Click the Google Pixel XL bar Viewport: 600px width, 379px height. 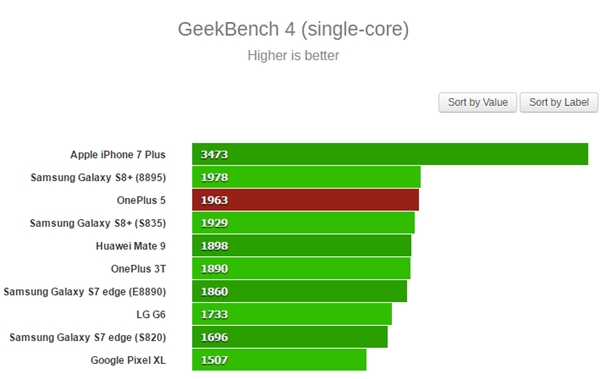coord(279,360)
